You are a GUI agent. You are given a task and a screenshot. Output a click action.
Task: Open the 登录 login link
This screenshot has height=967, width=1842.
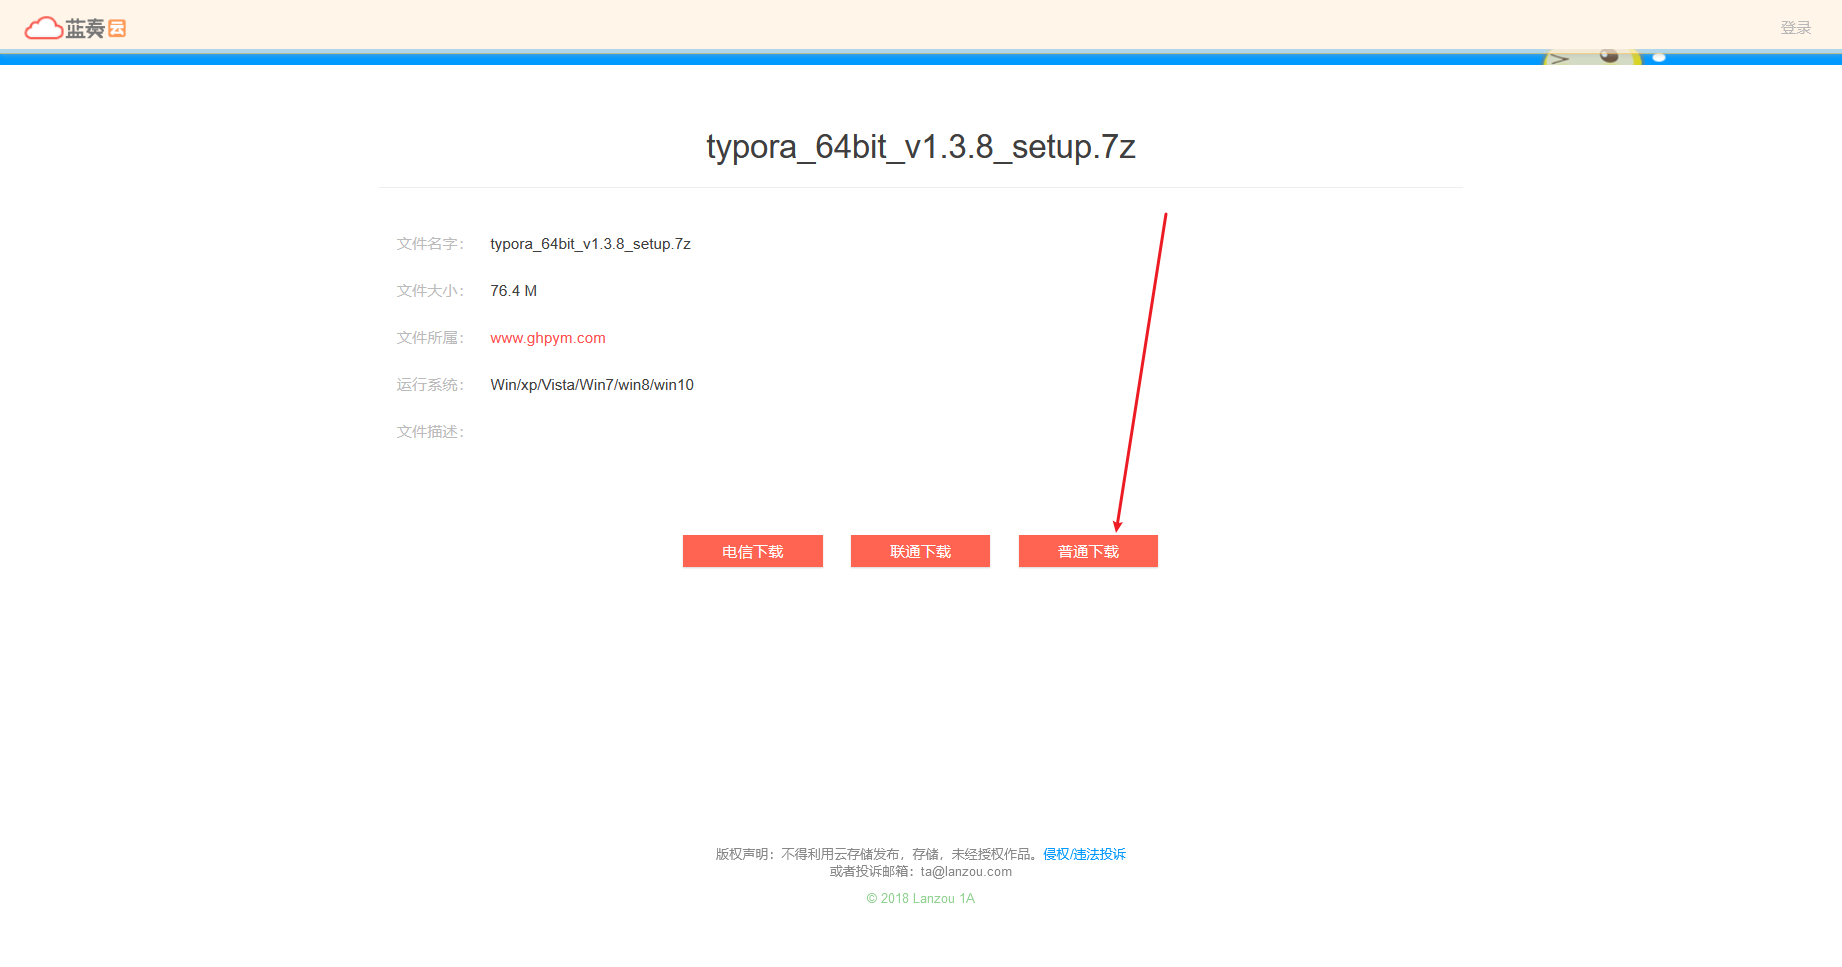pyautogui.click(x=1795, y=28)
